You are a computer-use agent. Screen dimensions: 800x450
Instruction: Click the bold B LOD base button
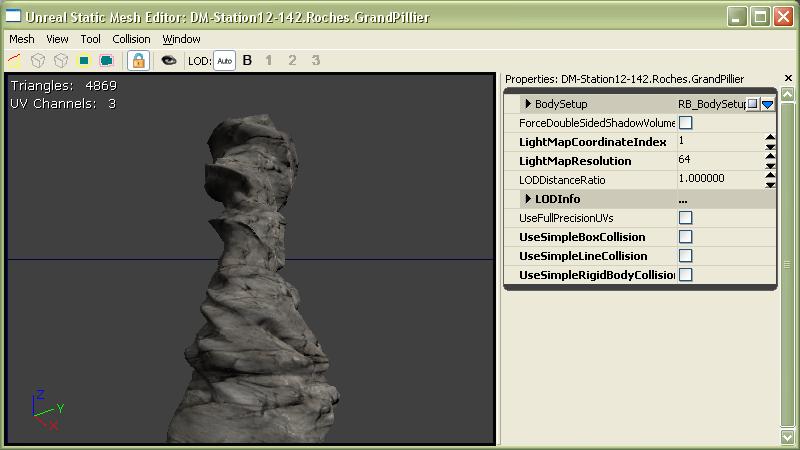(248, 61)
